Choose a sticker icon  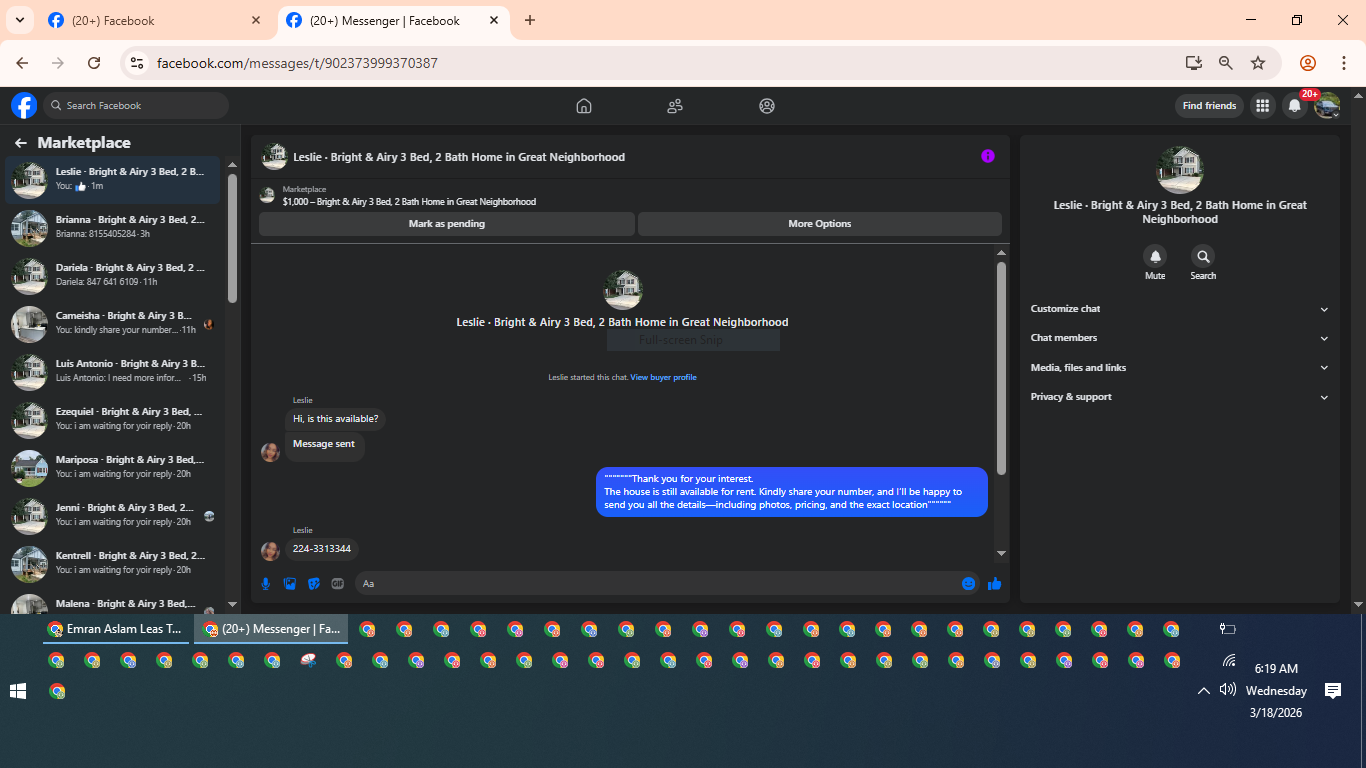(314, 584)
